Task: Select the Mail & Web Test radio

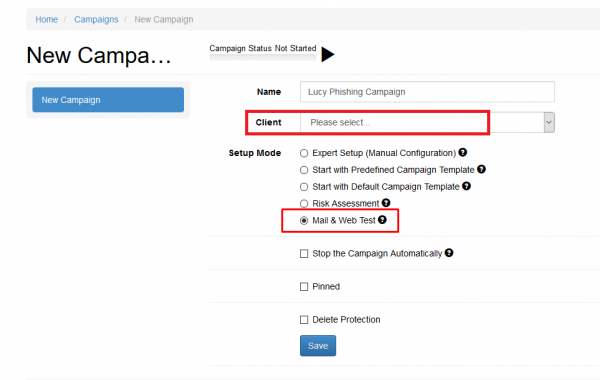Action: (x=304, y=220)
